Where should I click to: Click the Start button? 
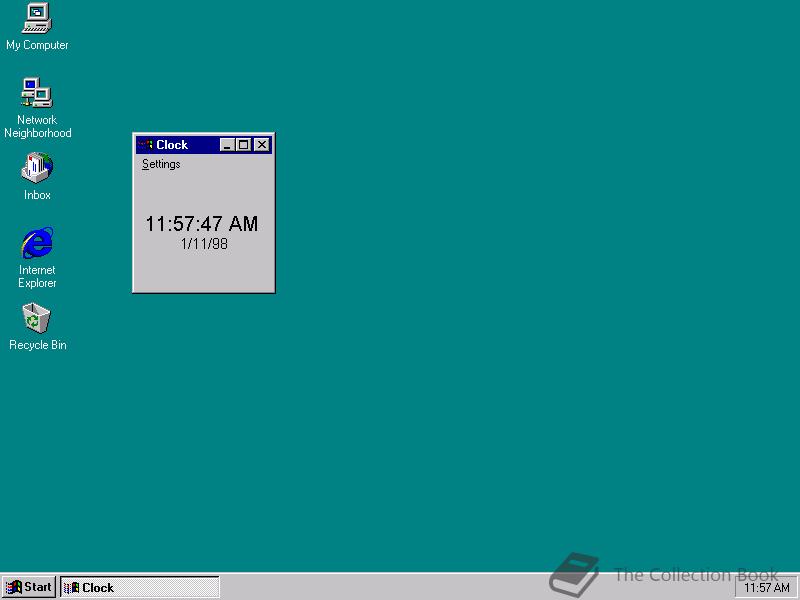tap(29, 587)
